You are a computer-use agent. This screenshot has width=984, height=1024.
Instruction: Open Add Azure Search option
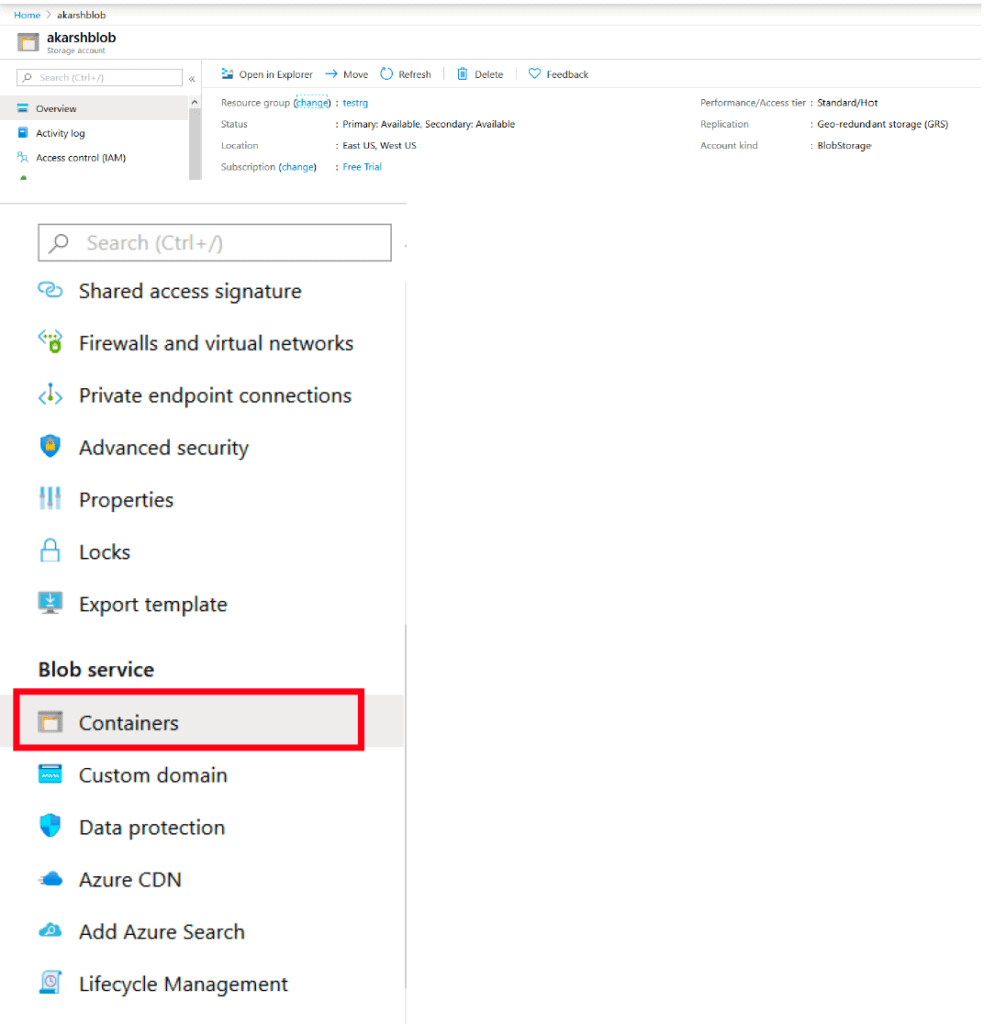(x=161, y=931)
